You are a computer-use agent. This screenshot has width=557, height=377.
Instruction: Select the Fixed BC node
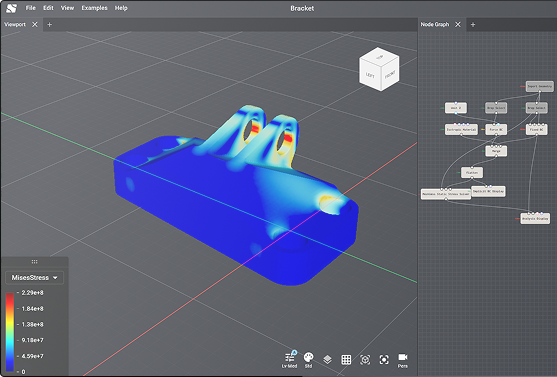tap(536, 129)
